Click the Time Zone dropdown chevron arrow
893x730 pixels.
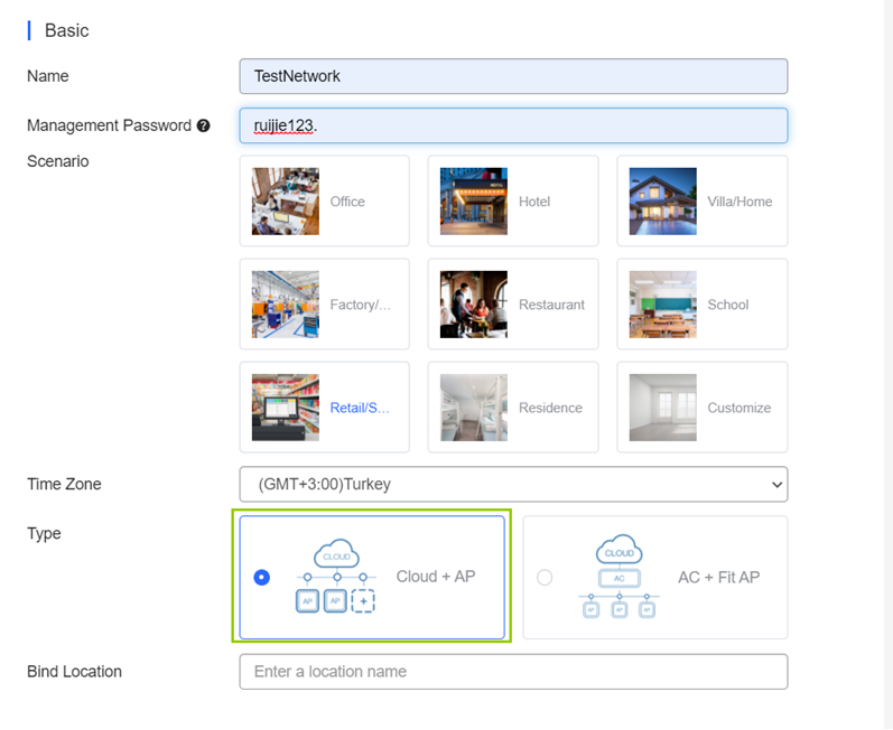pyautogui.click(x=776, y=484)
